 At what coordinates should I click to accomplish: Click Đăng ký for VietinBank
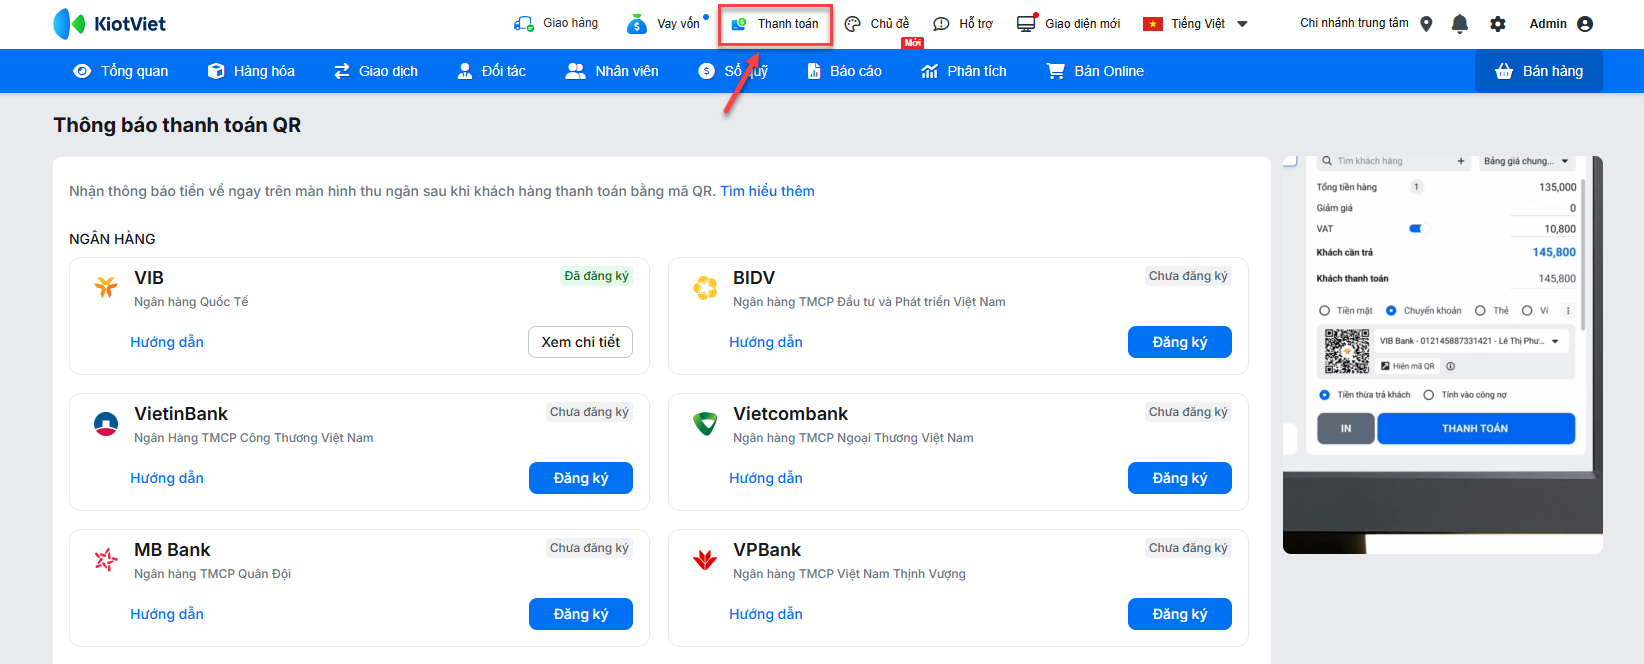[x=581, y=478]
